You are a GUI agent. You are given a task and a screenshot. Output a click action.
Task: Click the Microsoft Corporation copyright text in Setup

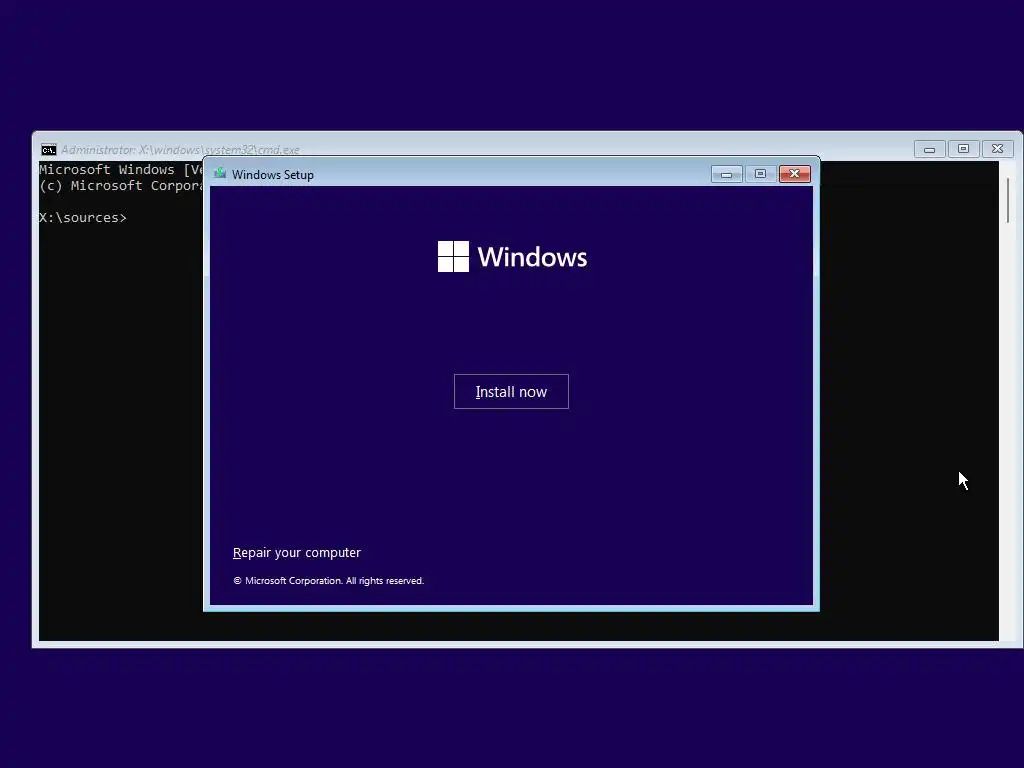pos(328,581)
